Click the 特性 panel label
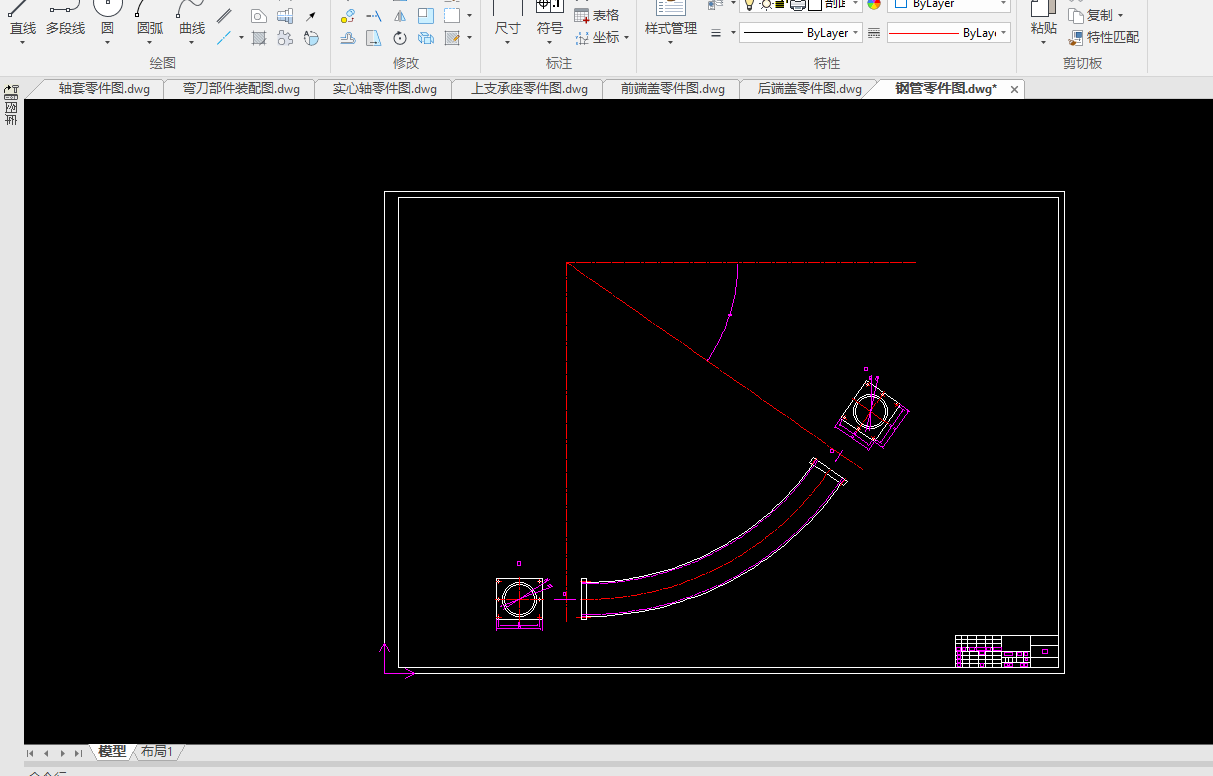1213x776 pixels. pyautogui.click(x=827, y=63)
